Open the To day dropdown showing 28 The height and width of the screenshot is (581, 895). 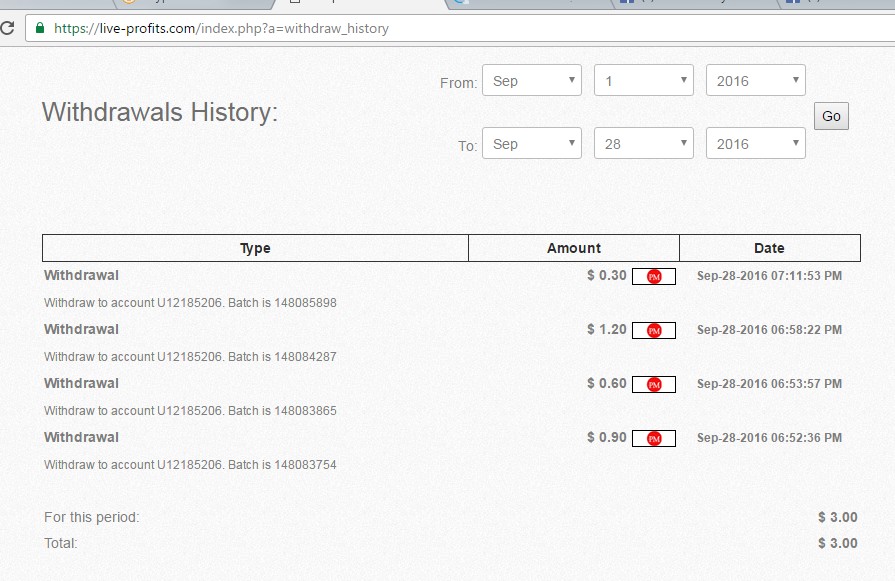pos(644,143)
